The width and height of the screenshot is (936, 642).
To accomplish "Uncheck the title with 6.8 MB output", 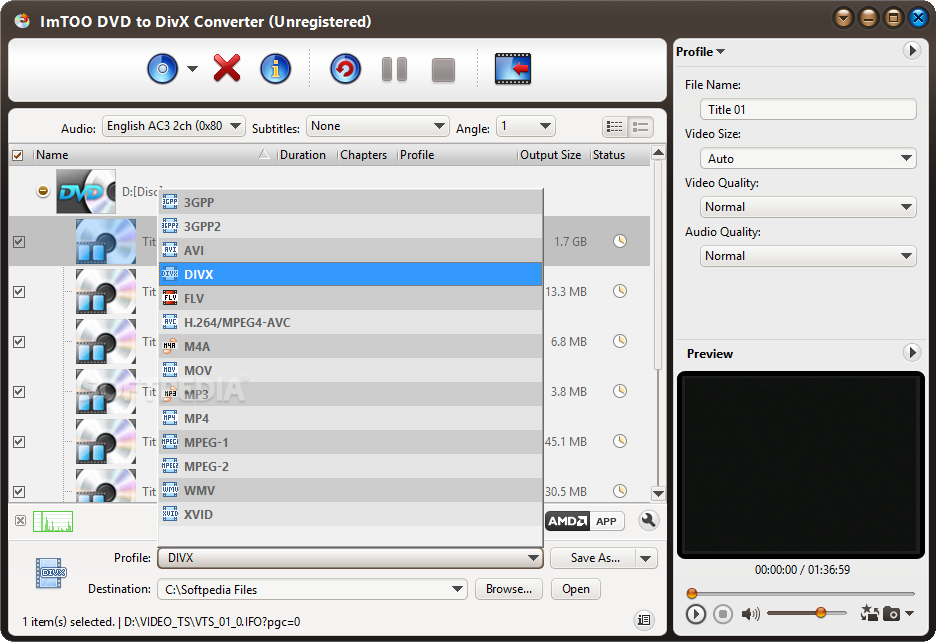I will click(19, 342).
